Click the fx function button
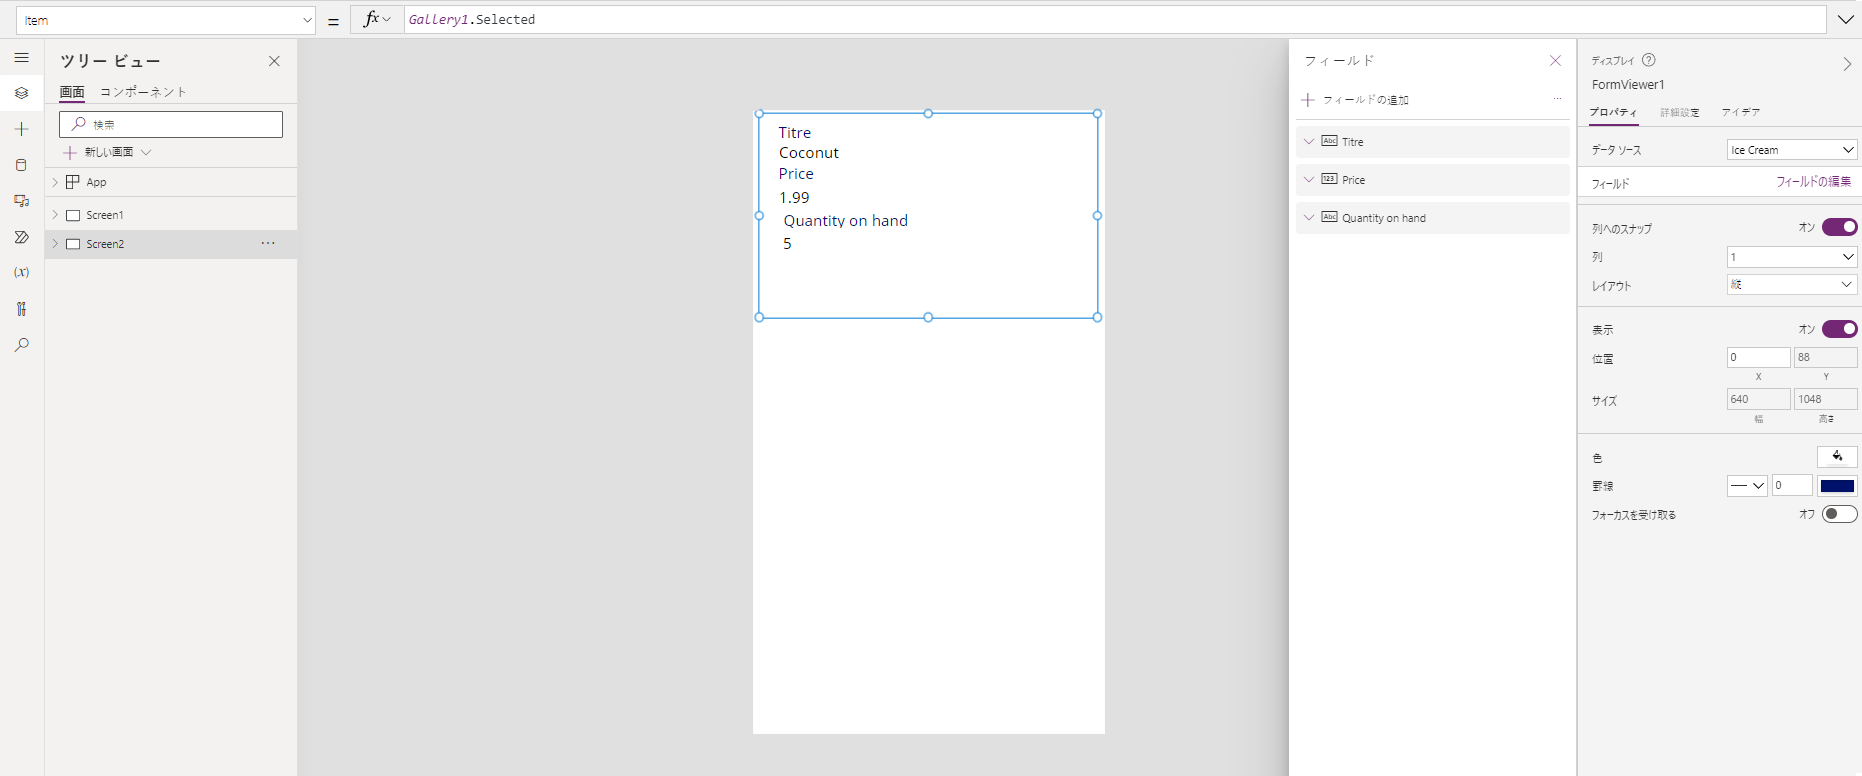This screenshot has height=776, width=1862. pyautogui.click(x=377, y=19)
